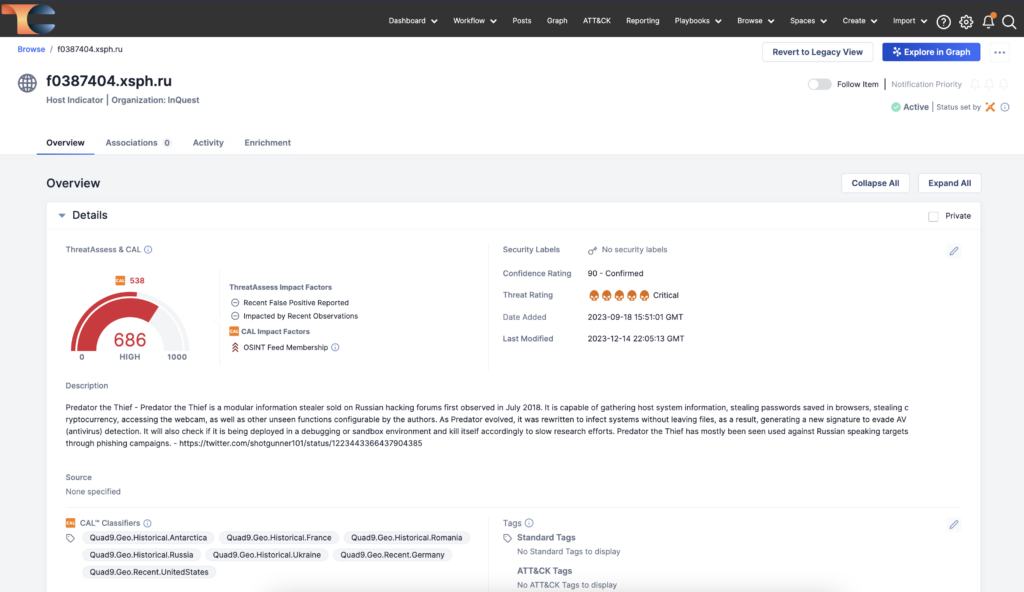Select the Overview tab
The image size is (1024, 592).
tap(65, 142)
